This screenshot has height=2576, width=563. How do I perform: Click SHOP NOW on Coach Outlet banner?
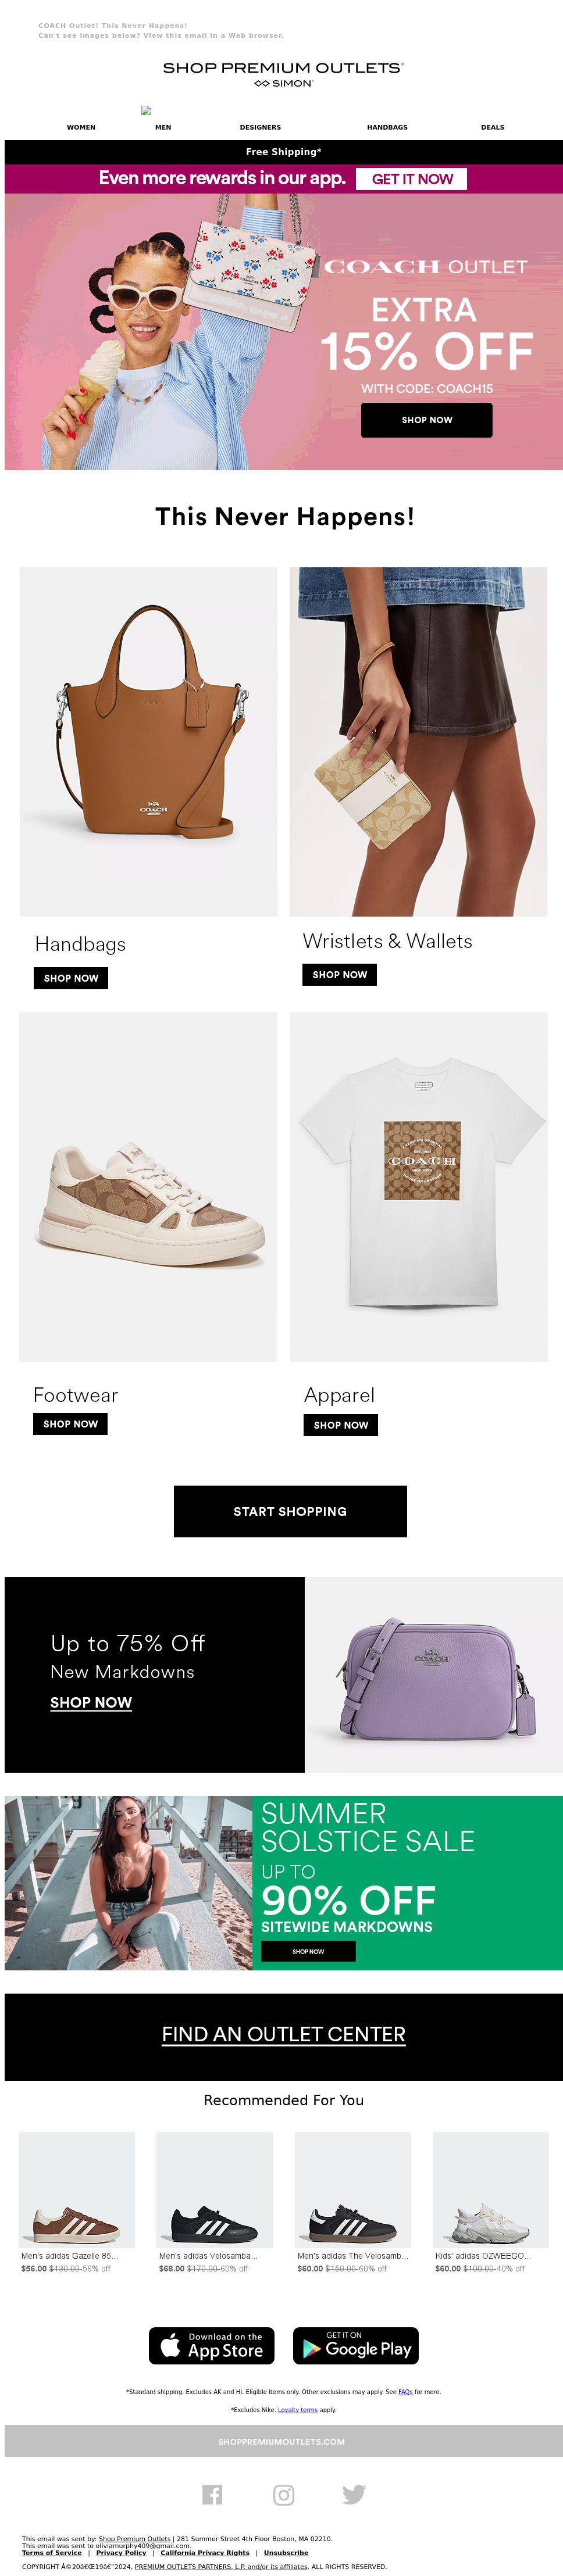426,420
